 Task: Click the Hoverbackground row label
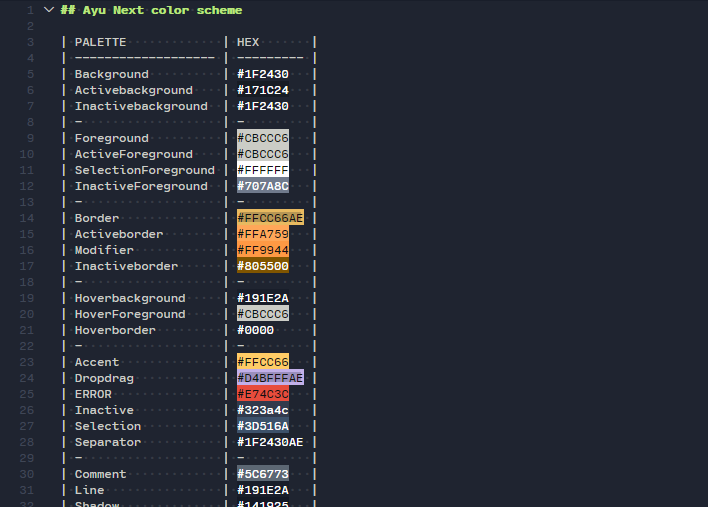tap(130, 298)
